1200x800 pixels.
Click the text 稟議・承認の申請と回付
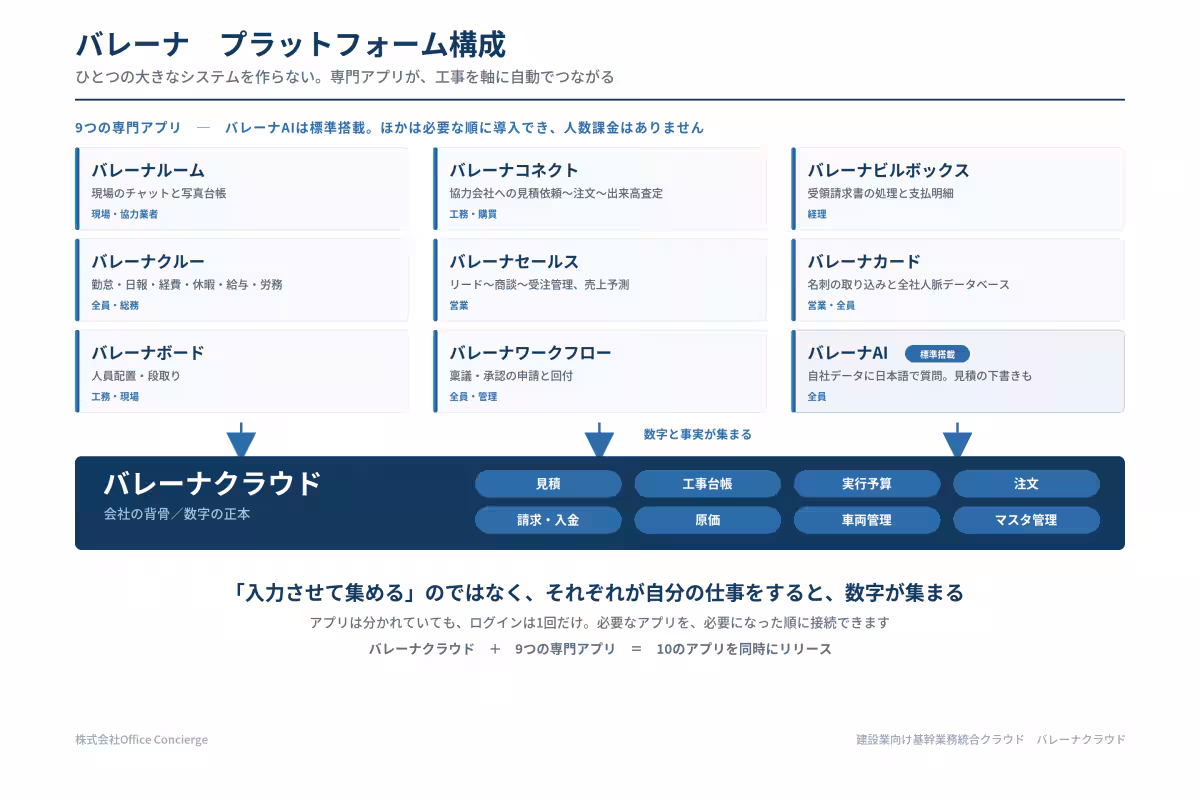pos(511,376)
